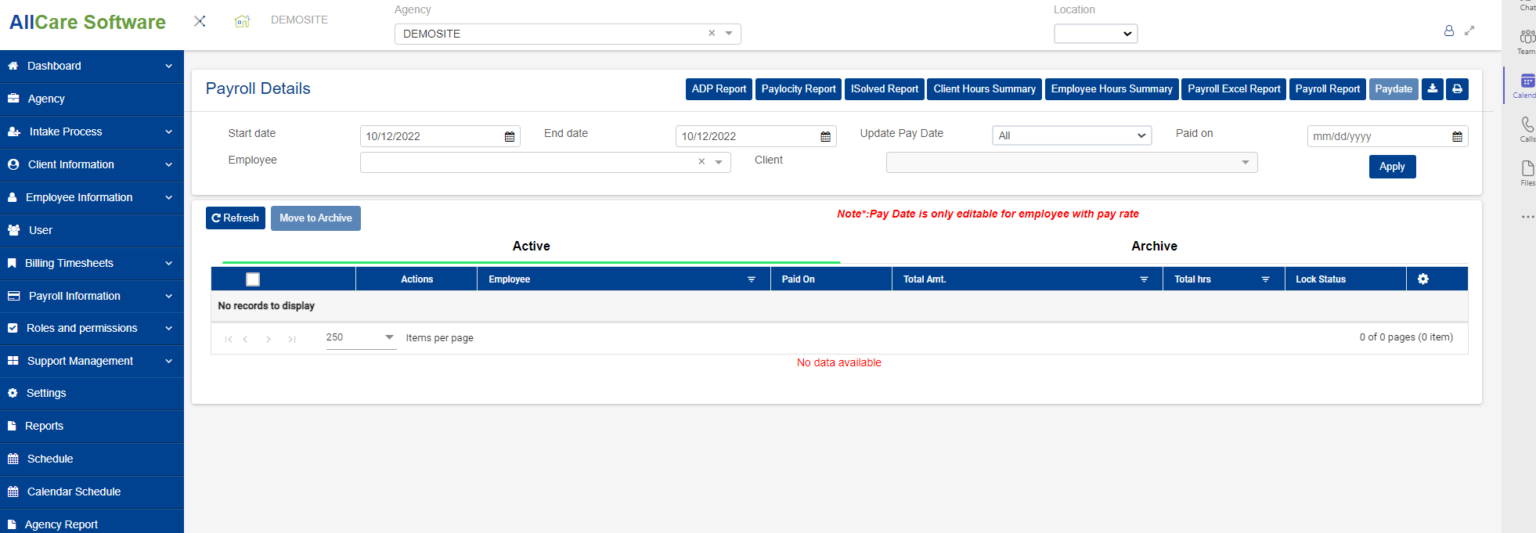The height and width of the screenshot is (533, 1536).
Task: Click the Paydate button
Action: point(1394,89)
